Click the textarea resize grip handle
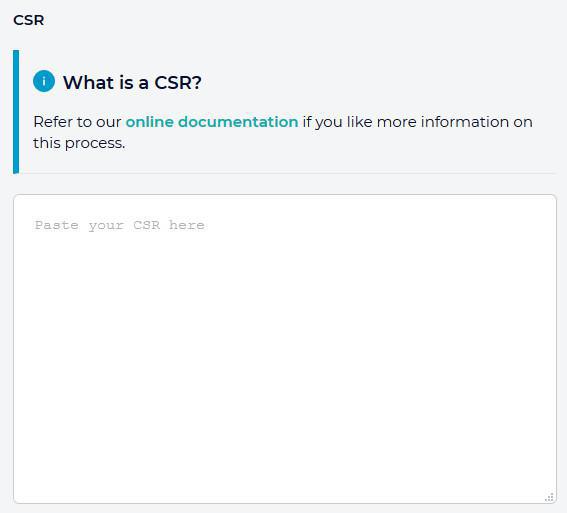This screenshot has height=513, width=567. [x=549, y=497]
